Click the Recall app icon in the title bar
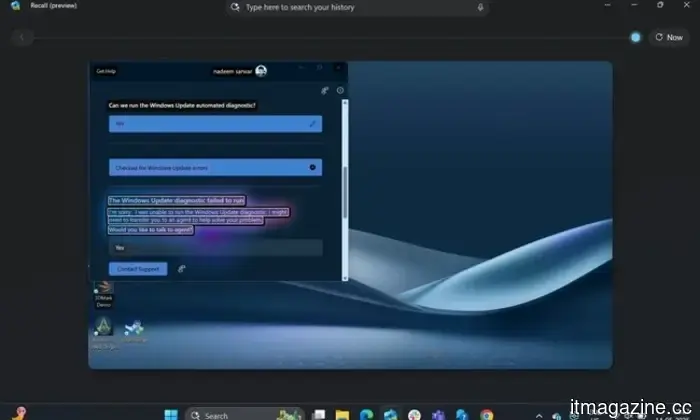Viewport: 700px width, 420px height. [15, 6]
